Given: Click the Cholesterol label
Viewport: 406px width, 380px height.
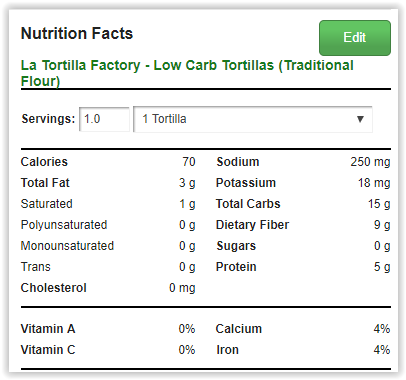Looking at the screenshot, I should 53,288.
